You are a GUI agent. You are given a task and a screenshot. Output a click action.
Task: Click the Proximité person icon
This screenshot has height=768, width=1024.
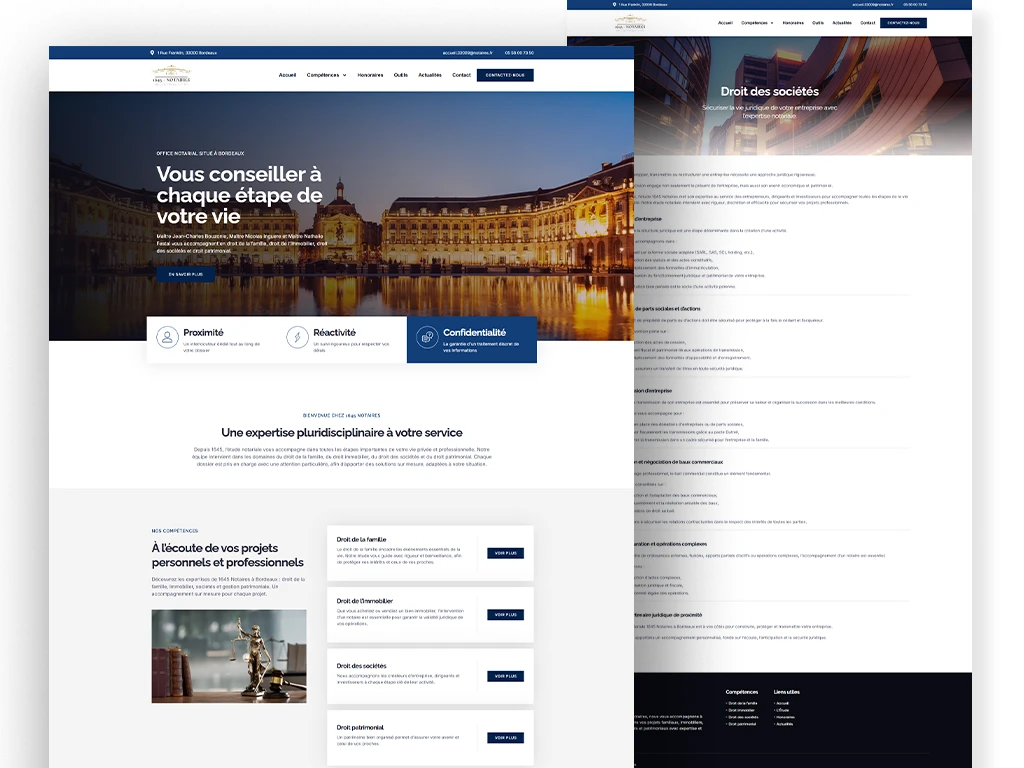click(x=168, y=337)
